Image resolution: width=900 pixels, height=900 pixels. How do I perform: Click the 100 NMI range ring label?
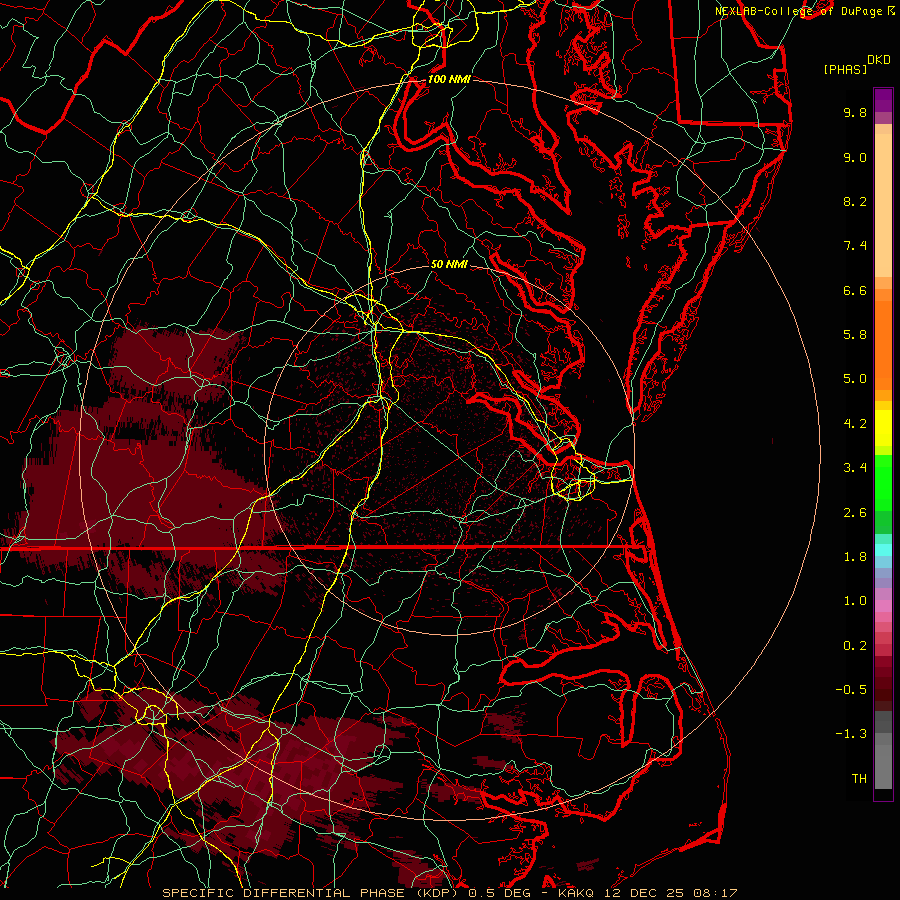pyautogui.click(x=449, y=79)
